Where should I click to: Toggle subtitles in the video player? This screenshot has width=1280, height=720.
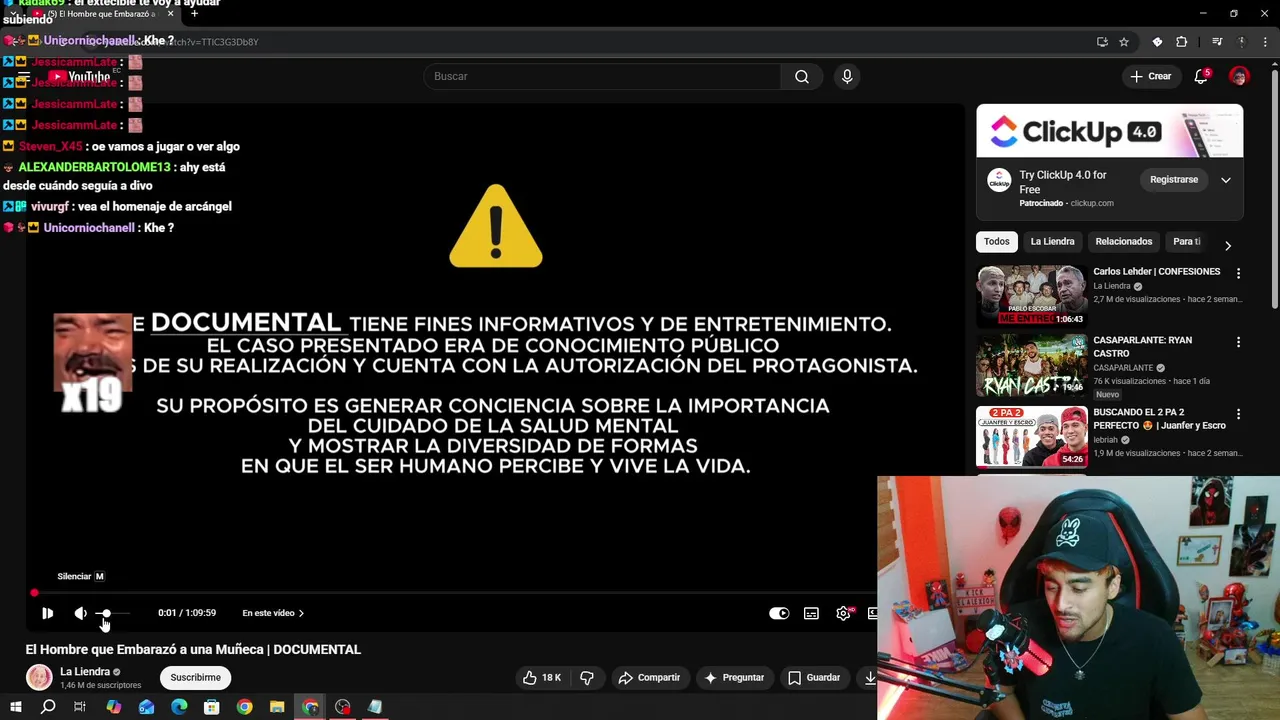pyautogui.click(x=811, y=613)
